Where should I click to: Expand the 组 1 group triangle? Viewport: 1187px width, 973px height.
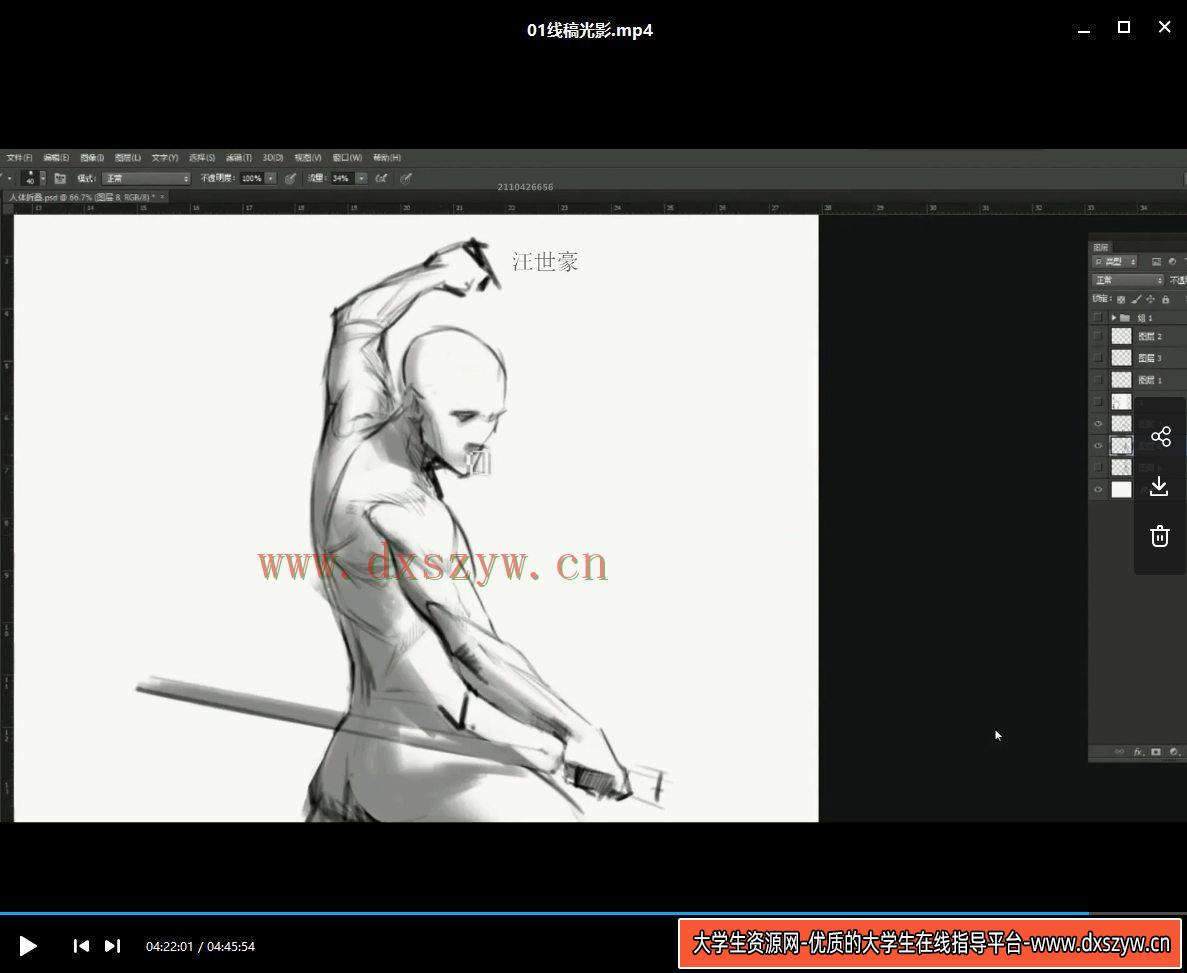pyautogui.click(x=1114, y=317)
